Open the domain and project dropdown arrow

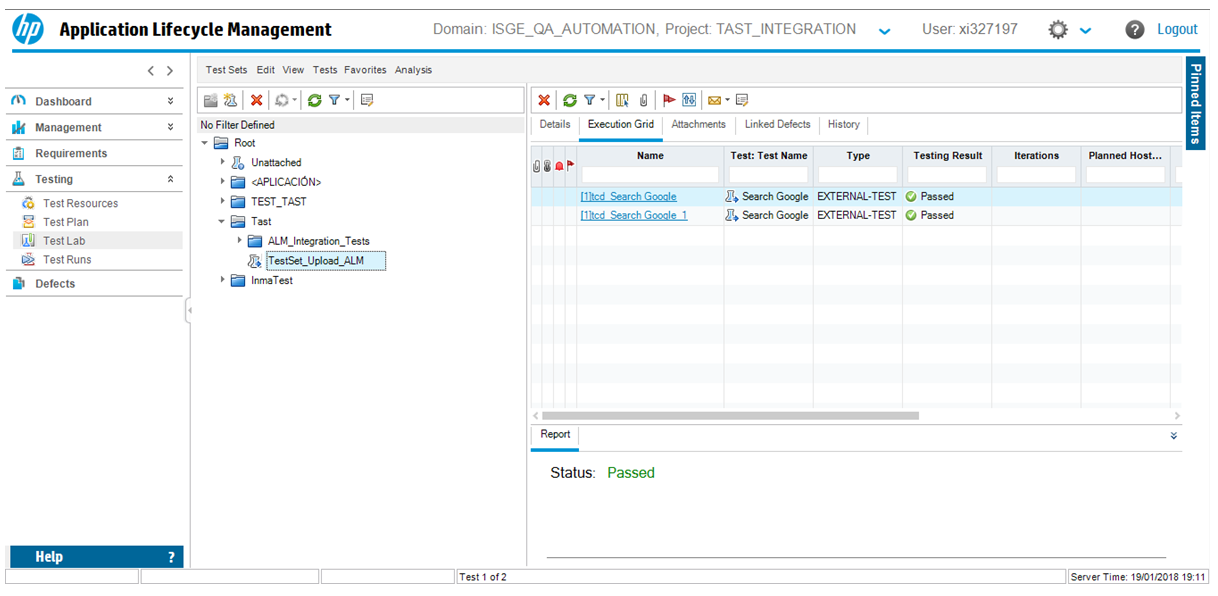884,31
